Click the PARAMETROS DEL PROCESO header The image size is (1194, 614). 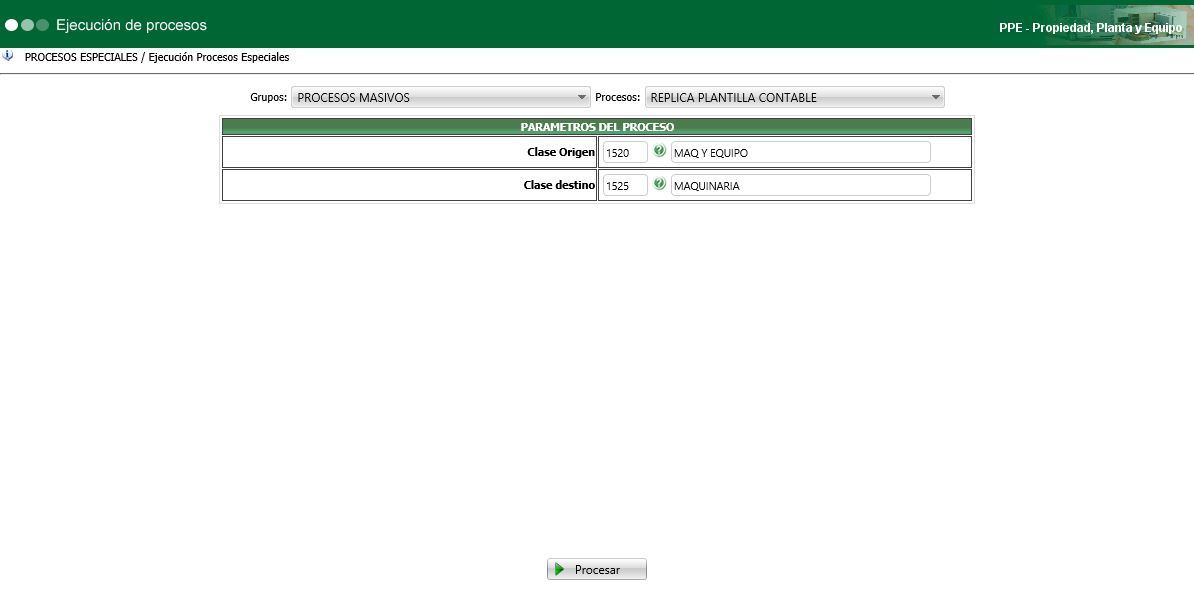[x=597, y=126]
